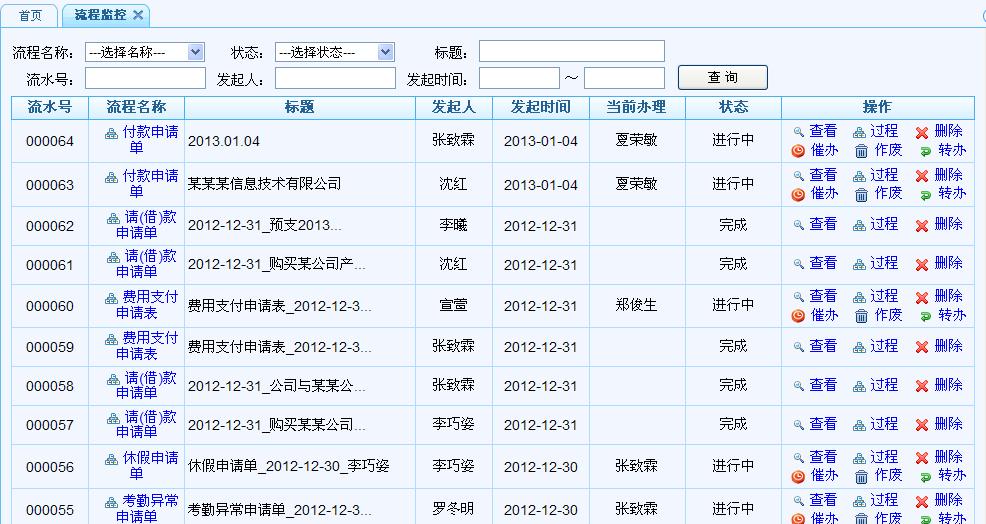The height and width of the screenshot is (524, 986).
Task: Focus the 标题 input field
Action: coord(572,51)
